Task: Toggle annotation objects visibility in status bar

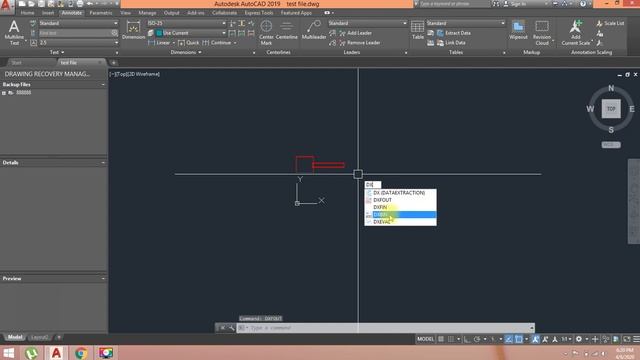Action: (x=535, y=339)
